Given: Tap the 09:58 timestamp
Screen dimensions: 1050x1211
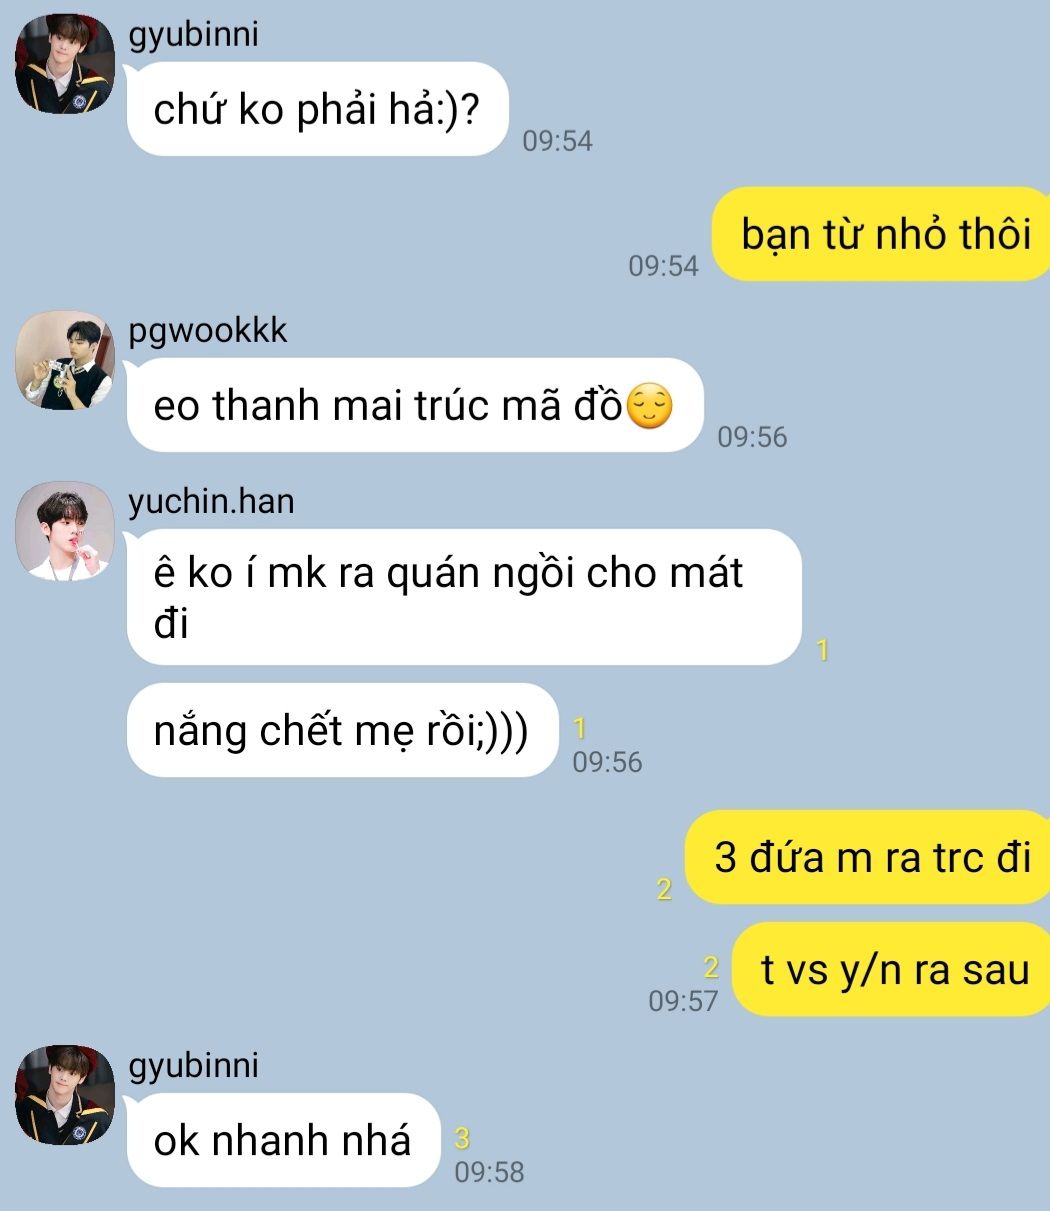Looking at the screenshot, I should [489, 1172].
